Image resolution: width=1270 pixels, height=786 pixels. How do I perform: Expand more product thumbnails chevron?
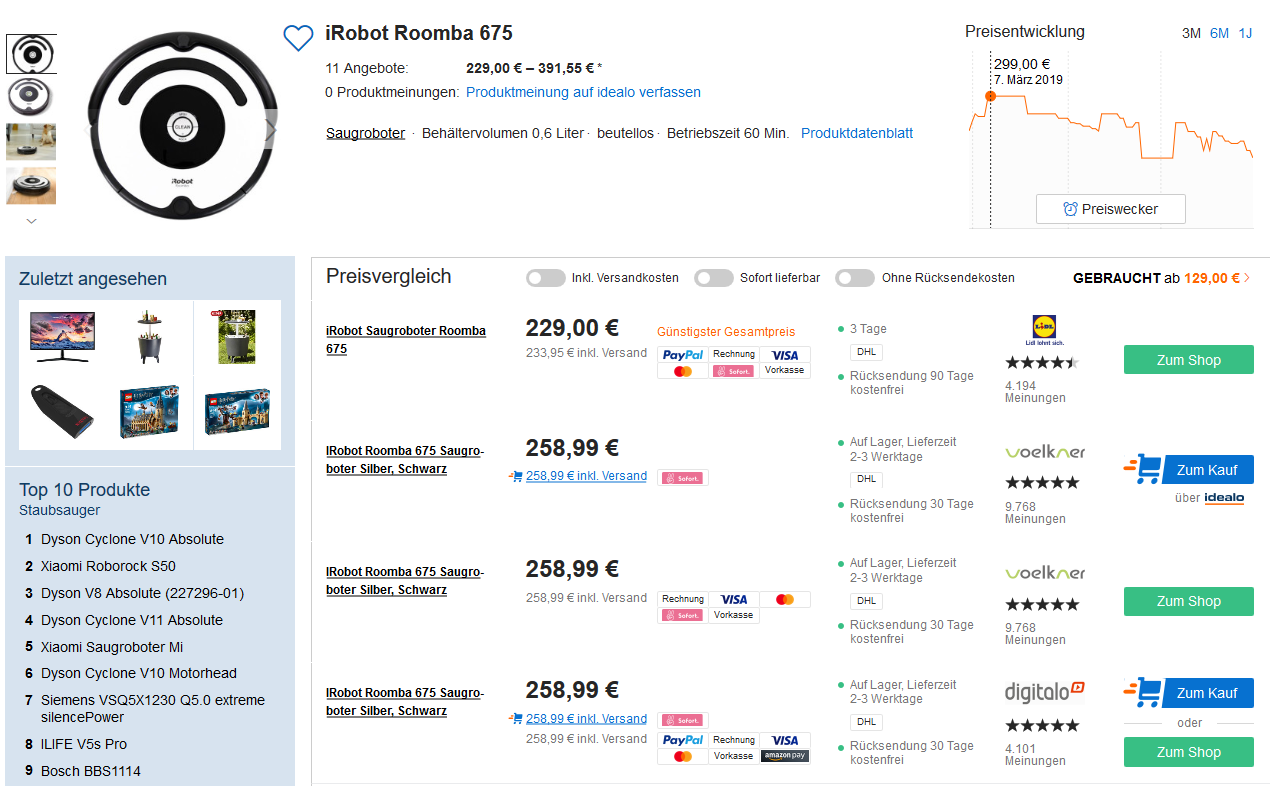(x=31, y=220)
